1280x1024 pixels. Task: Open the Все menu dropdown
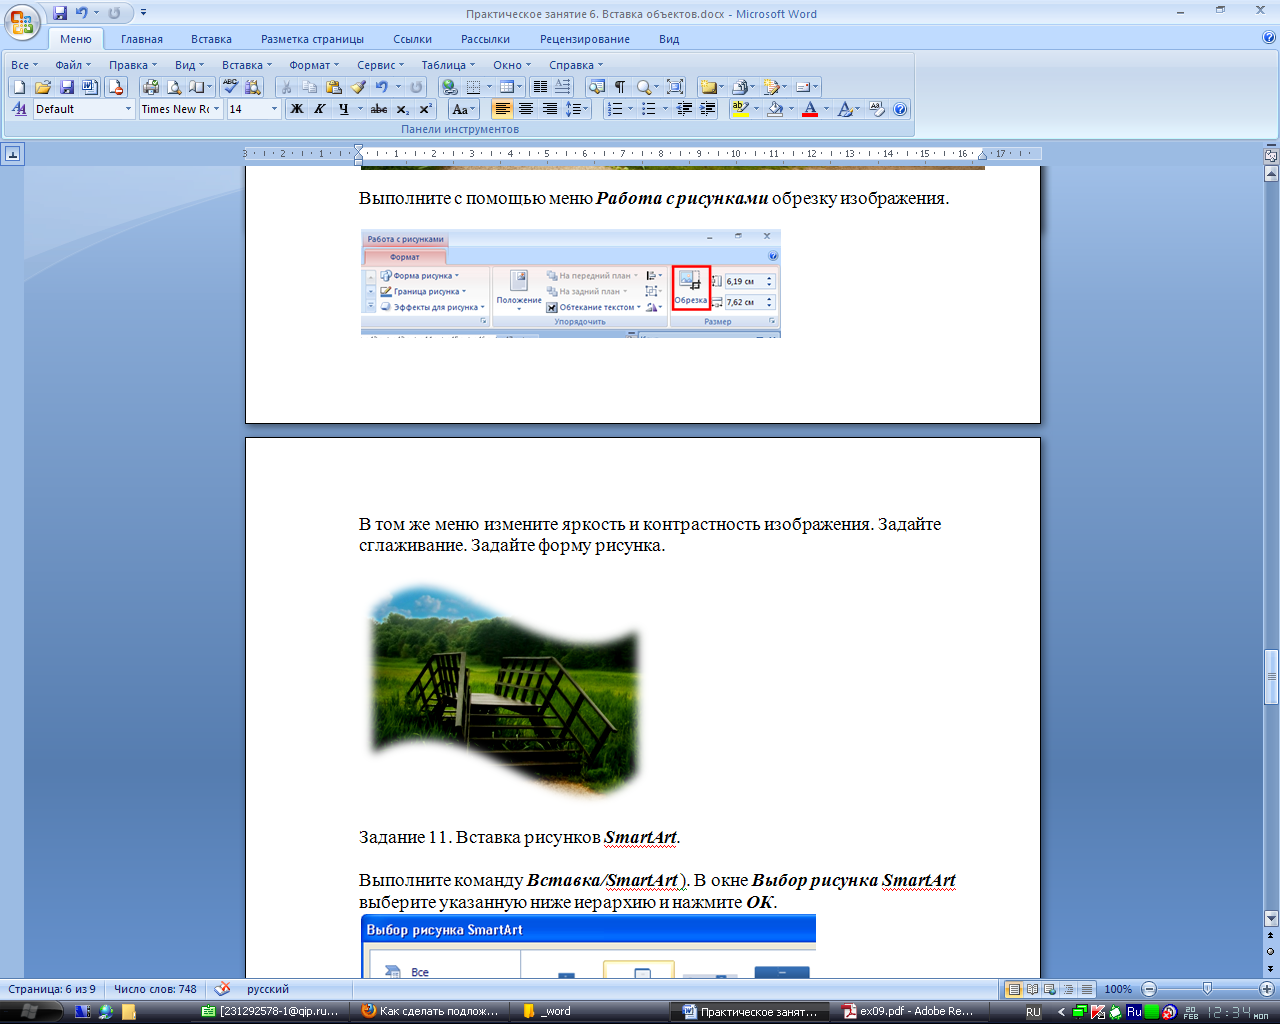25,65
